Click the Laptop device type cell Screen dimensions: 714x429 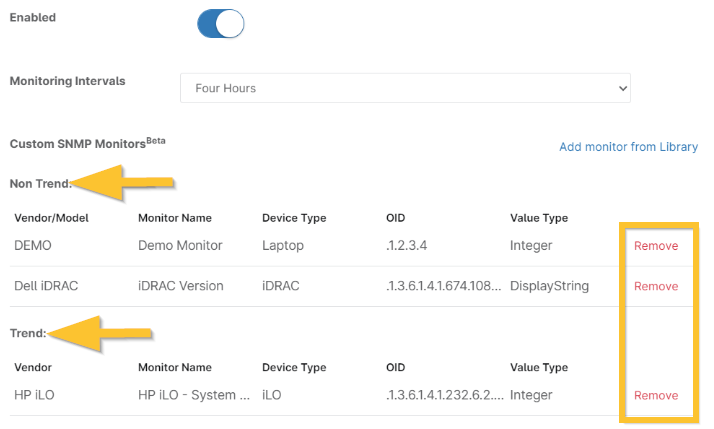click(283, 246)
